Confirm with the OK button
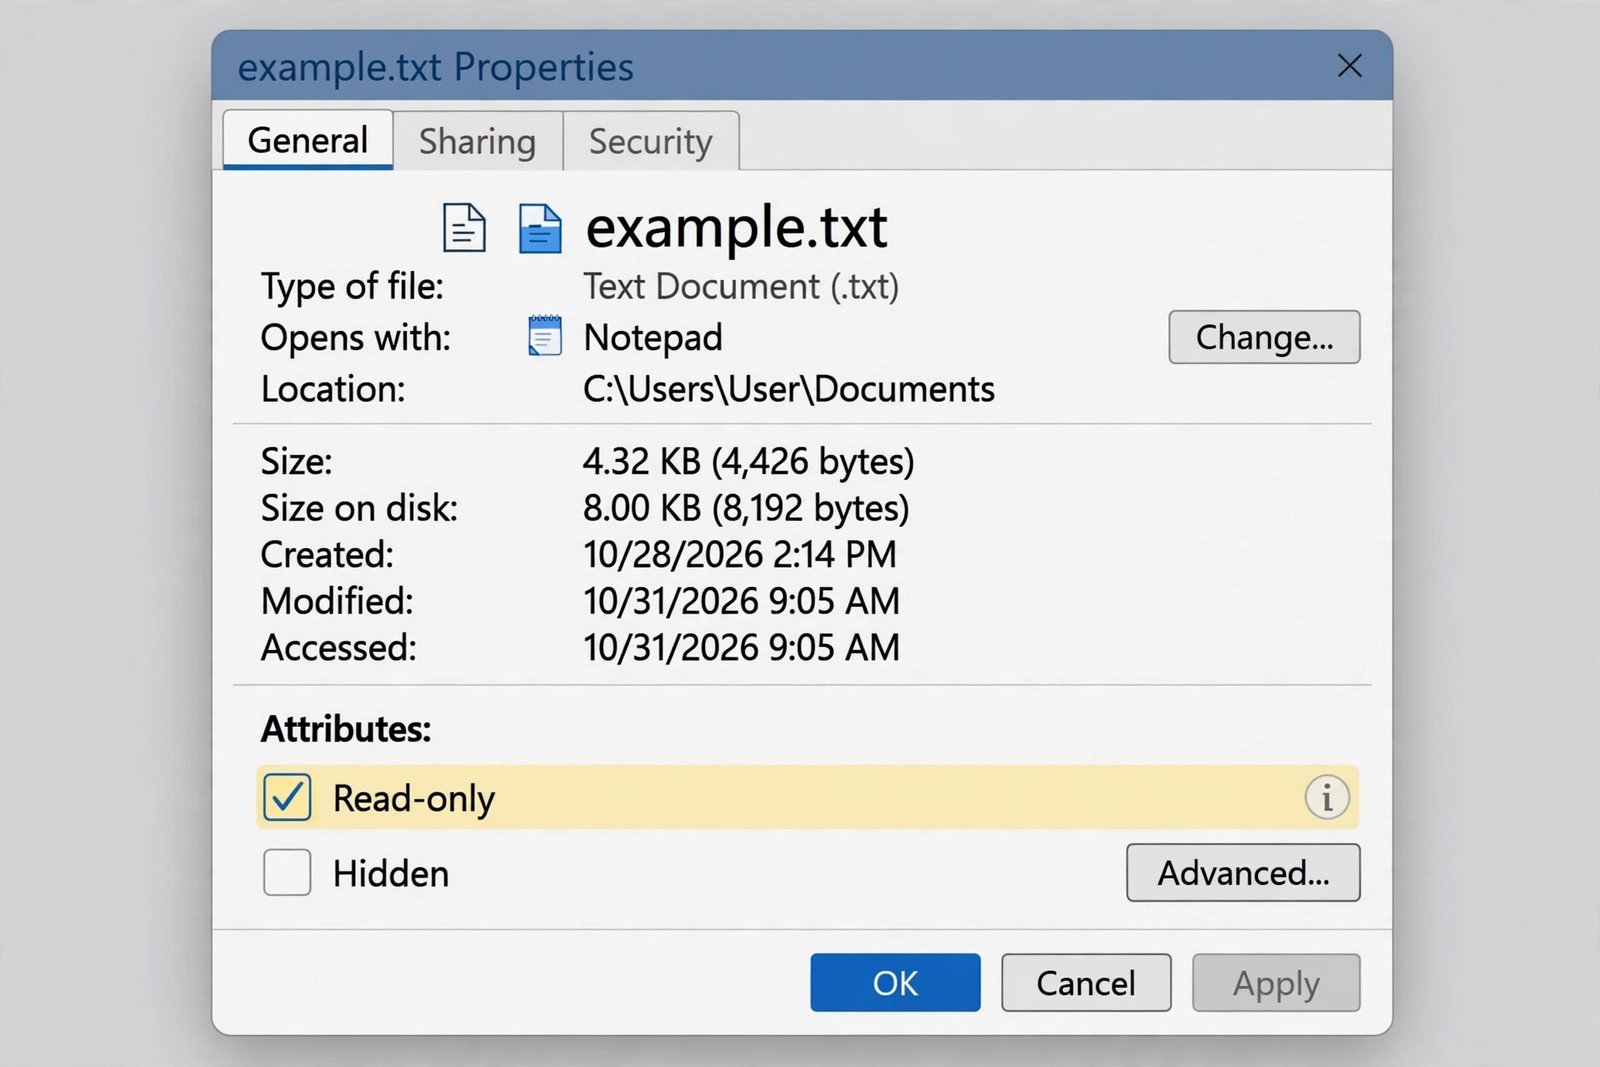Image resolution: width=1600 pixels, height=1067 pixels. 895,983
